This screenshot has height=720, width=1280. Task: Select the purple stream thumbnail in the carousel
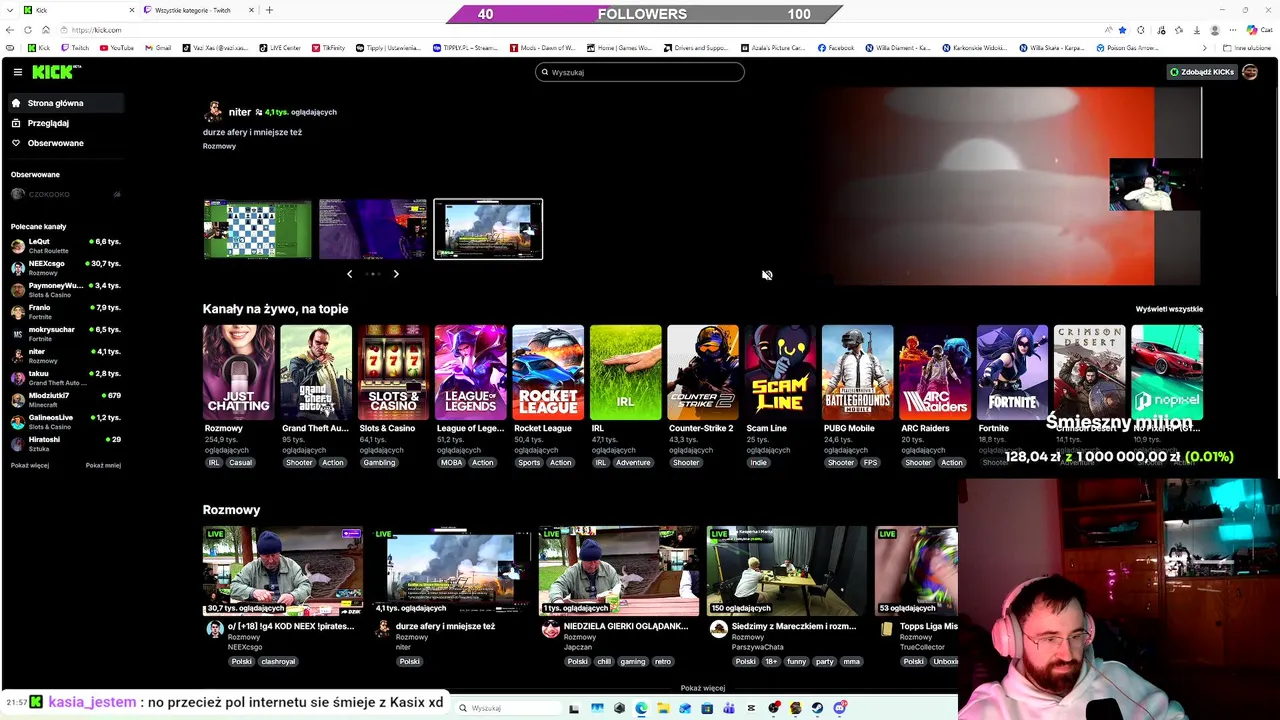pyautogui.click(x=372, y=229)
